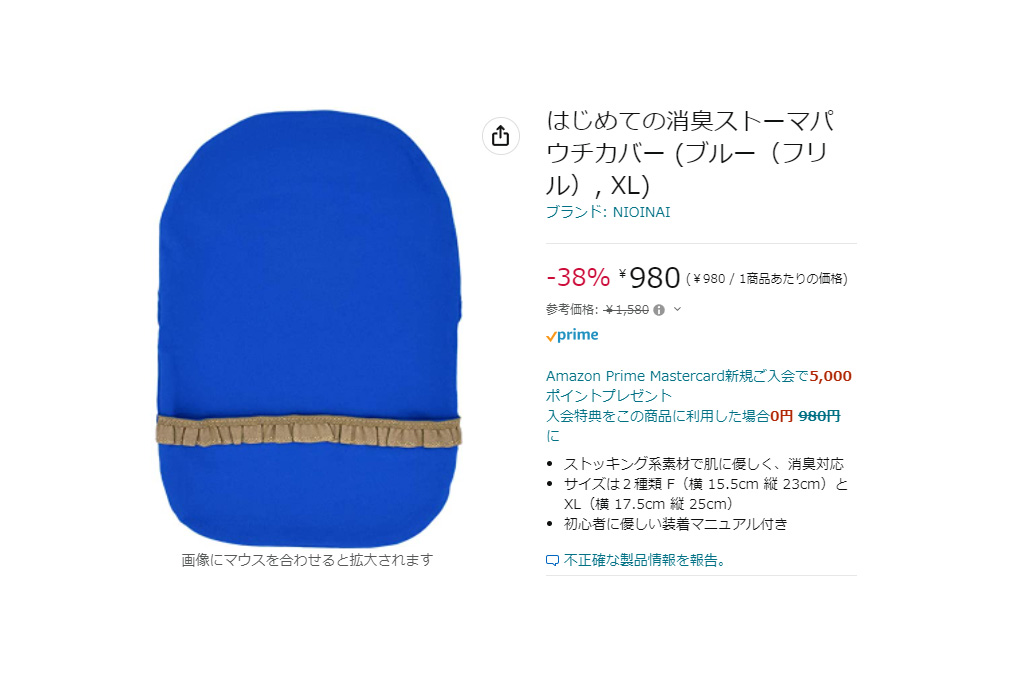
Task: Click the struck-through ¥1,580 reference price
Action: pos(626,310)
